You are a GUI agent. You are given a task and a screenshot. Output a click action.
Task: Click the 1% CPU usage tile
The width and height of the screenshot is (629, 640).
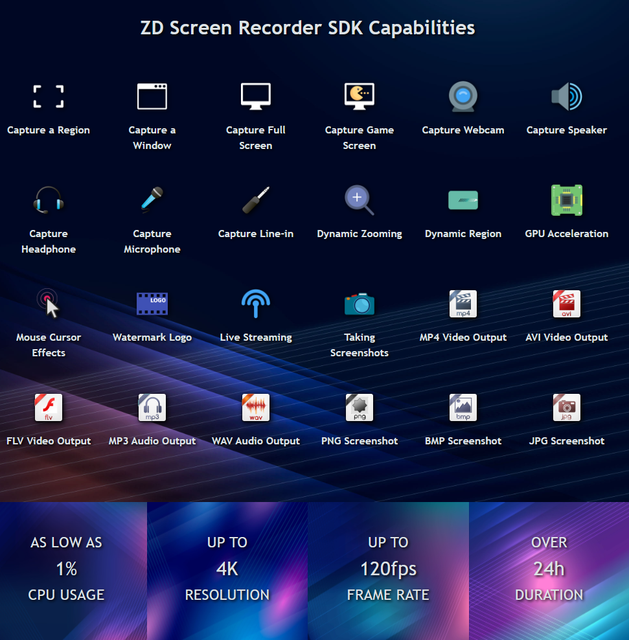66,569
